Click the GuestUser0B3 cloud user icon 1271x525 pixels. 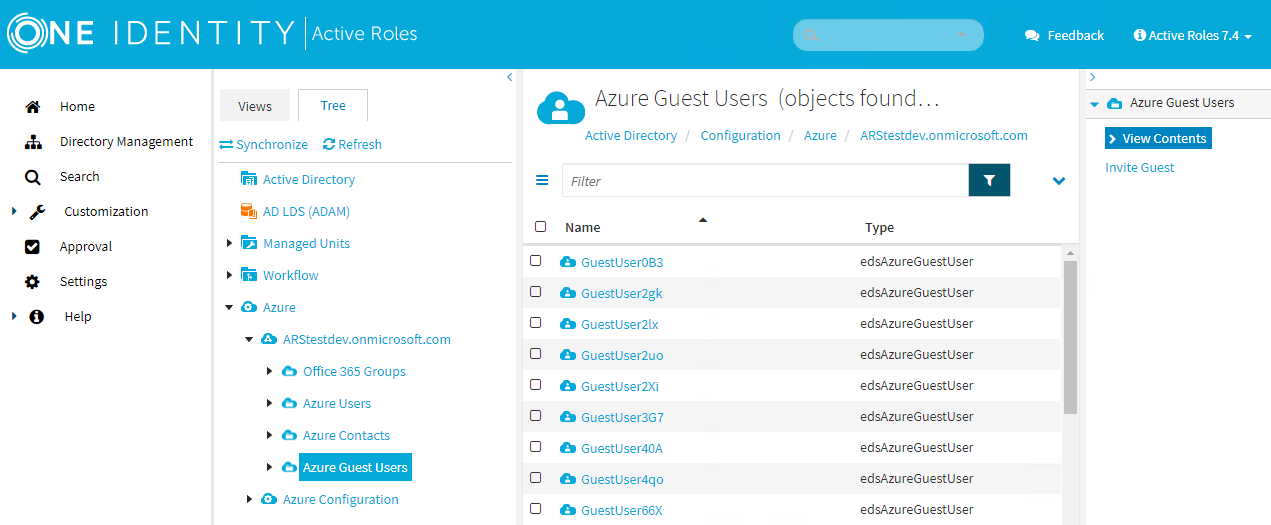click(568, 262)
